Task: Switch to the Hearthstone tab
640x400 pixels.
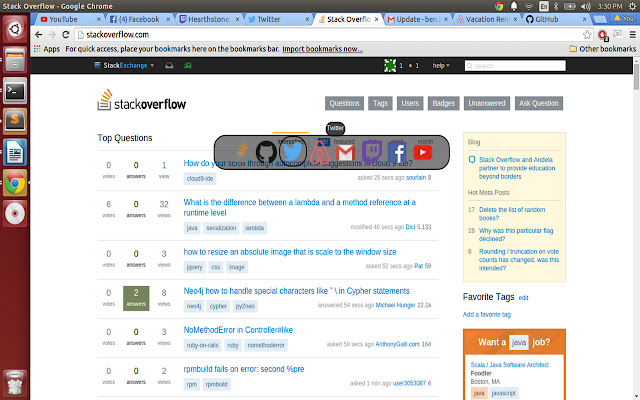Action: [x=208, y=19]
